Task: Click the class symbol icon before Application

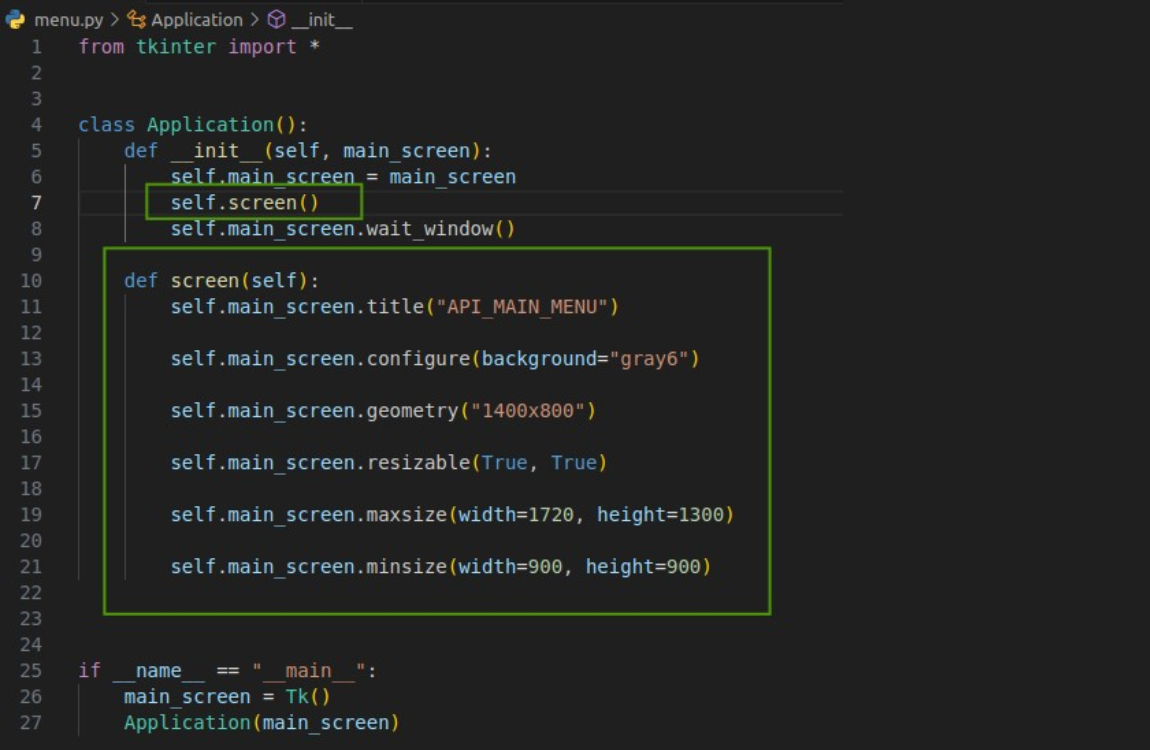Action: (137, 20)
